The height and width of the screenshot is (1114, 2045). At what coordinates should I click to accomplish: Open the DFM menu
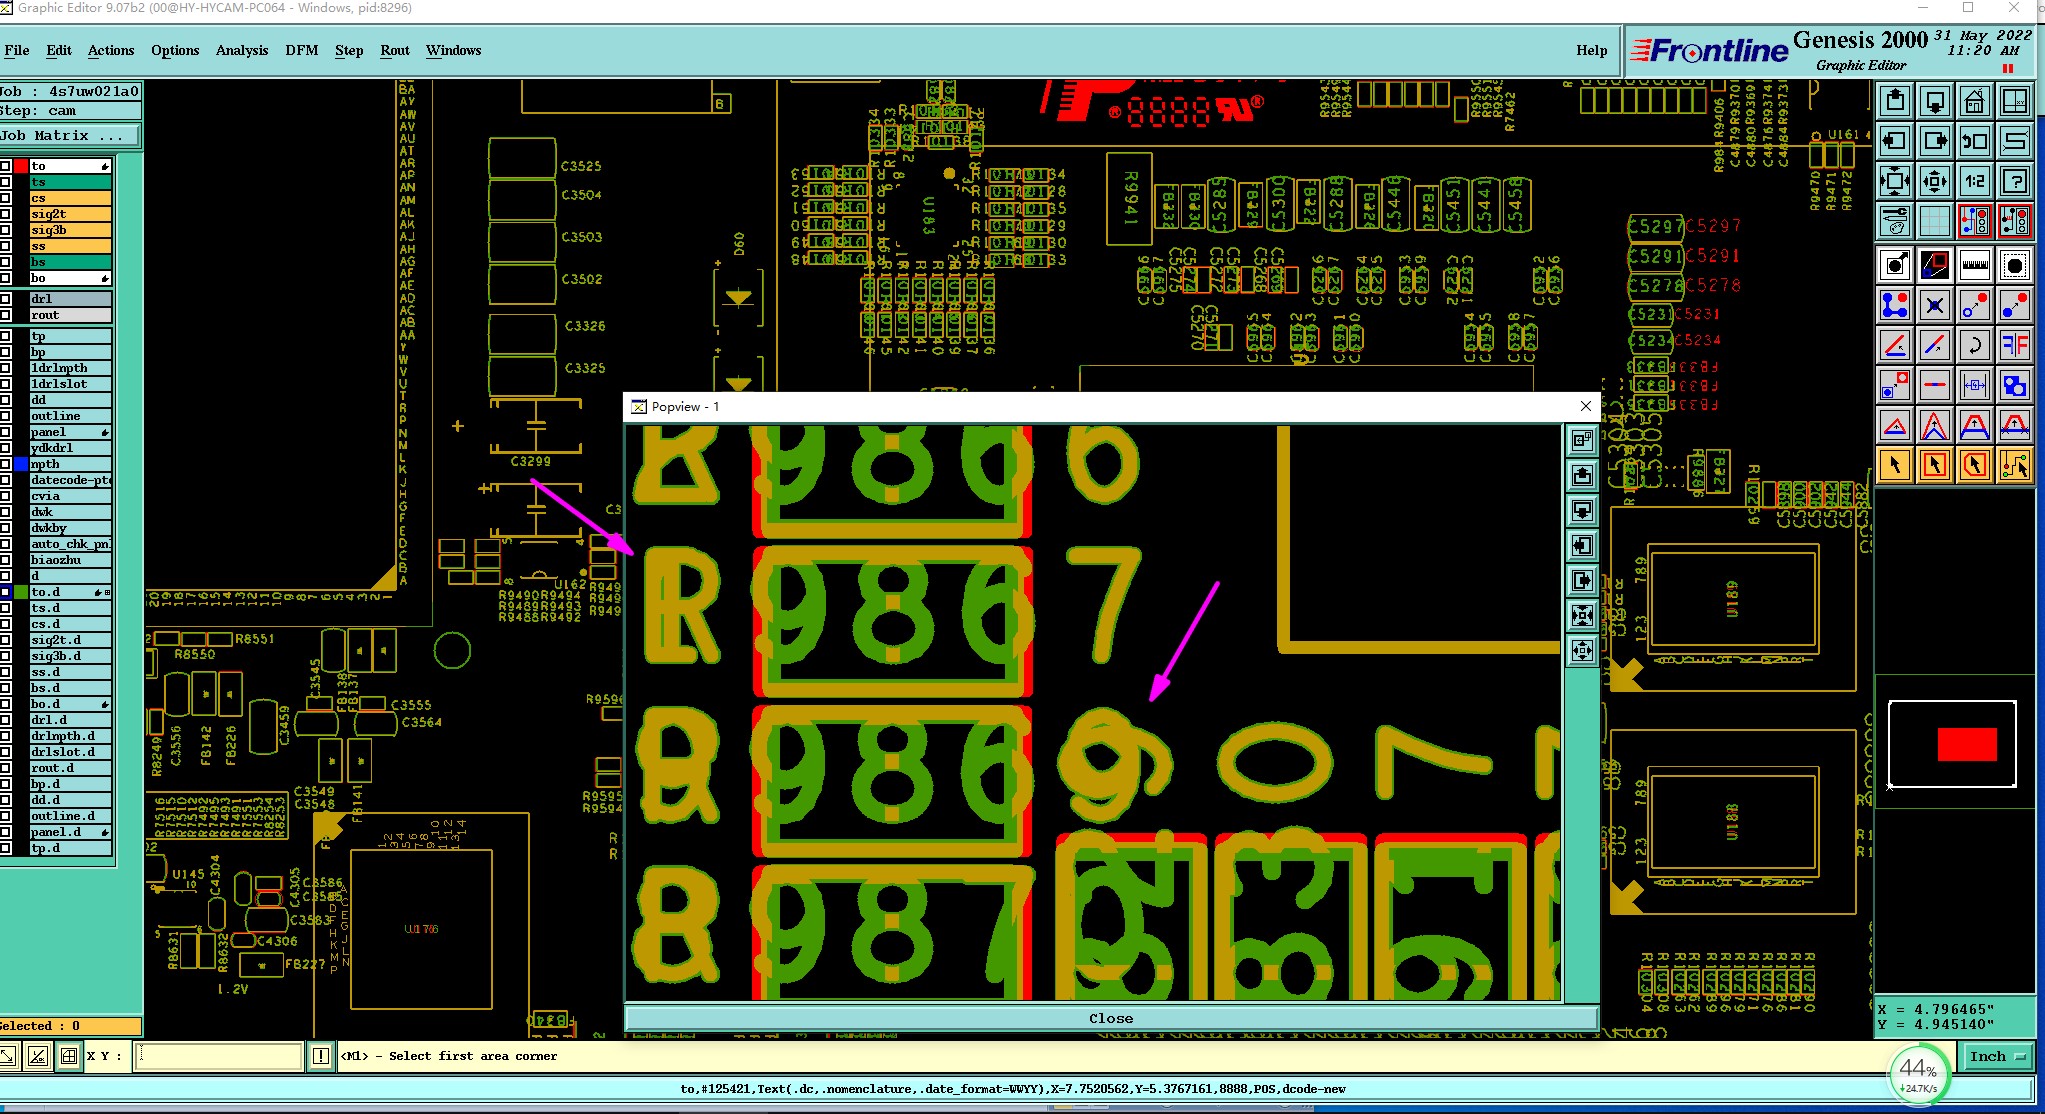click(x=301, y=50)
